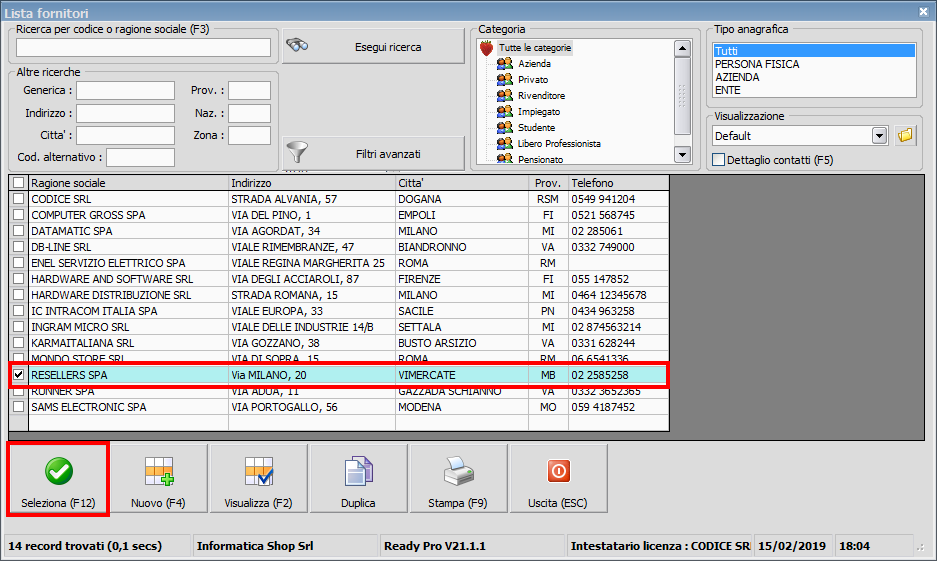Choose Tutti in Tipo anagrafica list

[813, 51]
